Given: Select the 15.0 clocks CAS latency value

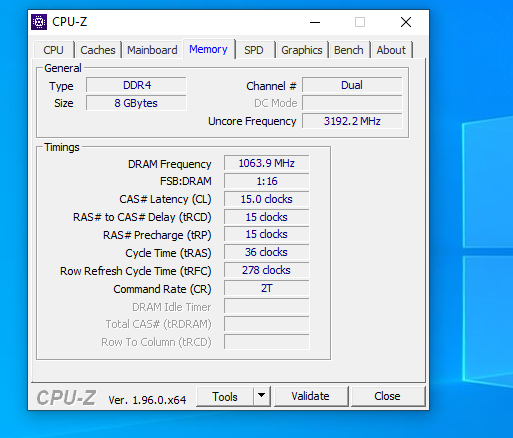Looking at the screenshot, I should [267, 199].
